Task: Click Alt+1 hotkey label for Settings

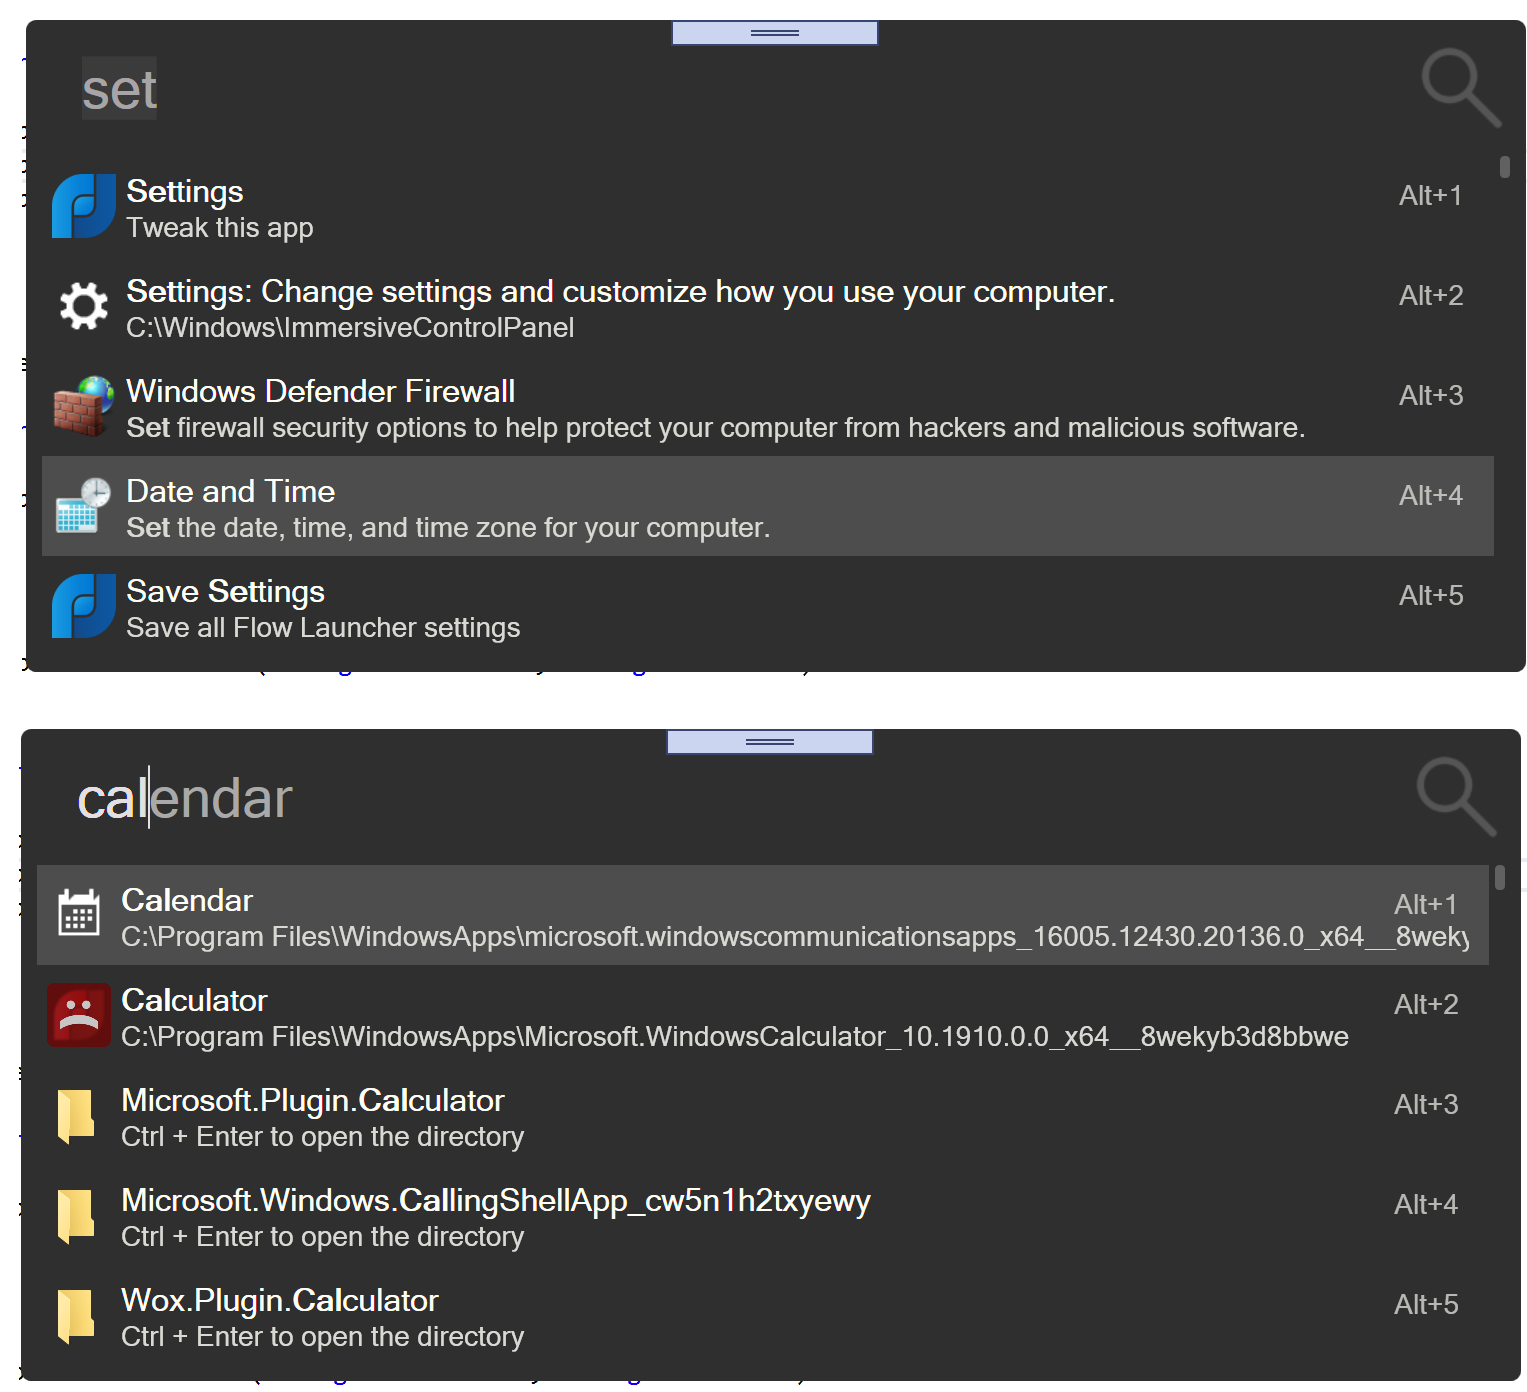Action: point(1430,195)
